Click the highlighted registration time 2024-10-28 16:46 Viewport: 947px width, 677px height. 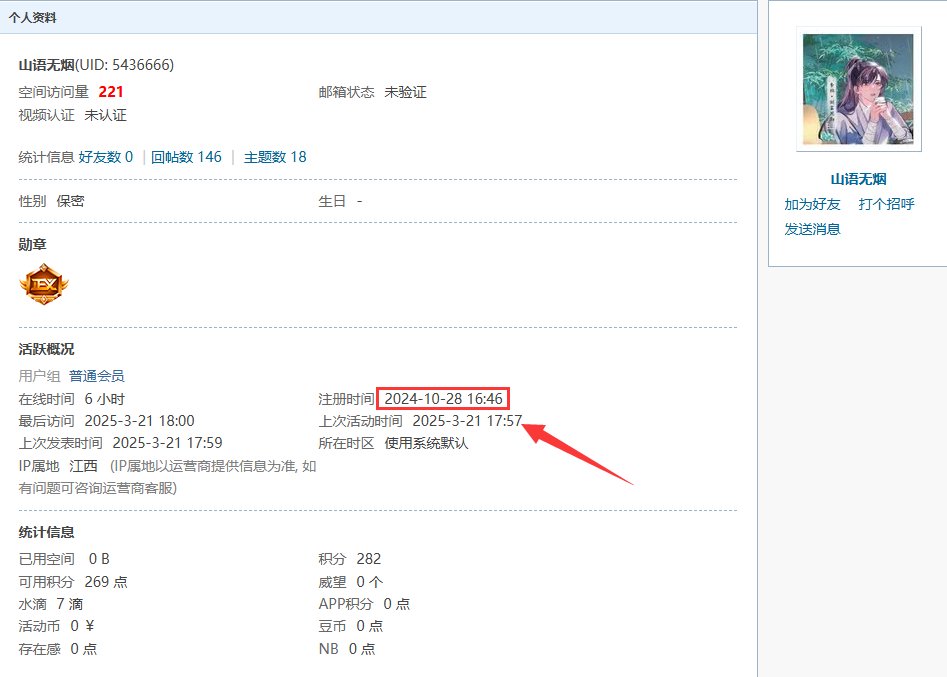coord(443,399)
